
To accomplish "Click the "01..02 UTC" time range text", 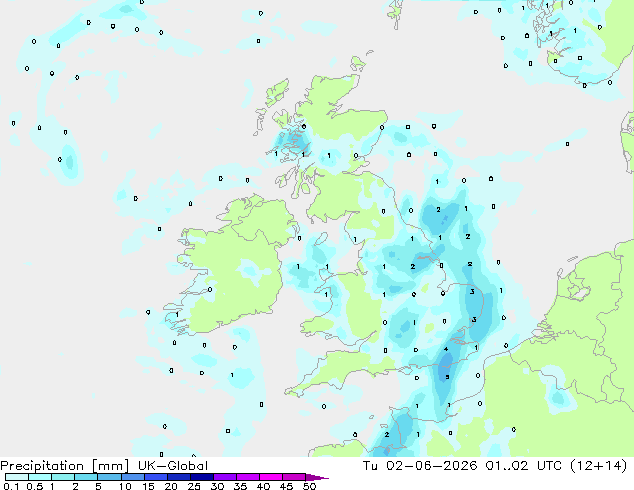I will click(x=524, y=466).
